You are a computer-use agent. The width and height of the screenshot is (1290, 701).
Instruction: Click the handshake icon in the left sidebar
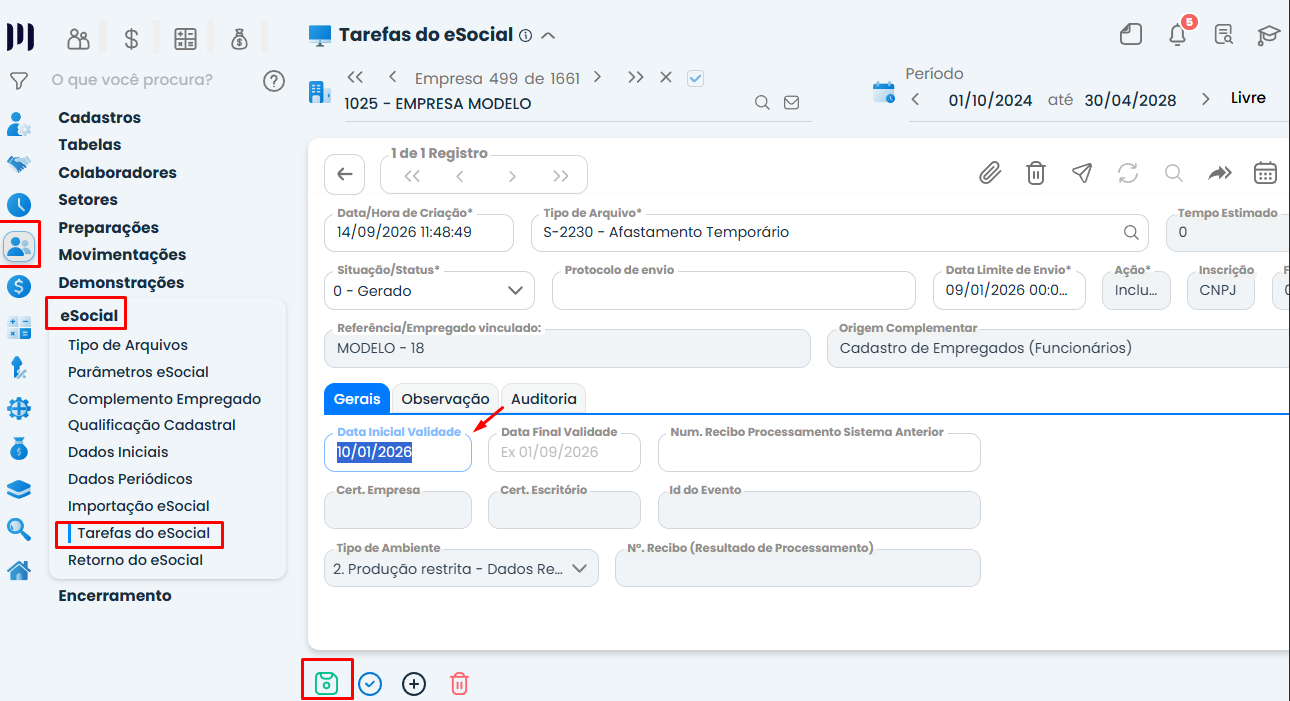[19, 164]
